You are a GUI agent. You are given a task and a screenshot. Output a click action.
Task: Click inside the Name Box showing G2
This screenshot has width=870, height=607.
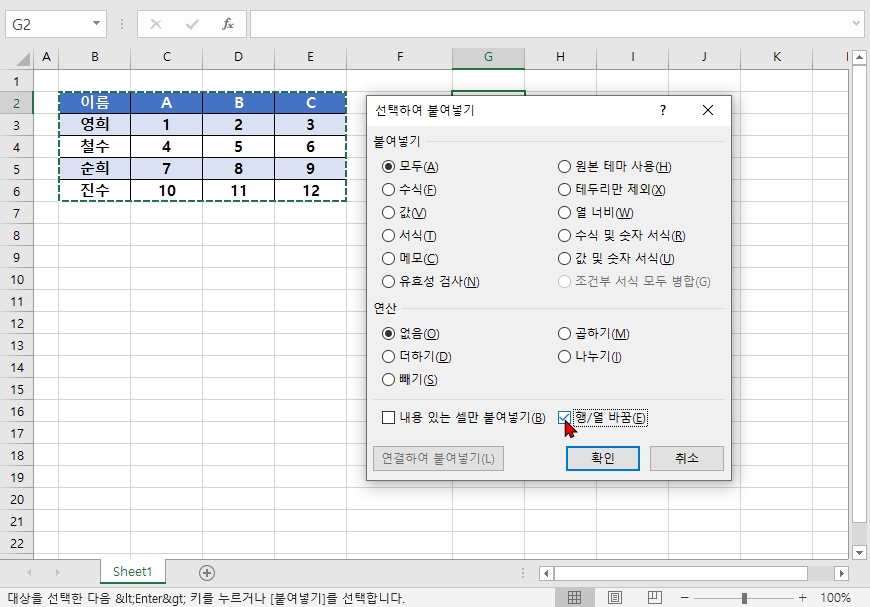45,23
